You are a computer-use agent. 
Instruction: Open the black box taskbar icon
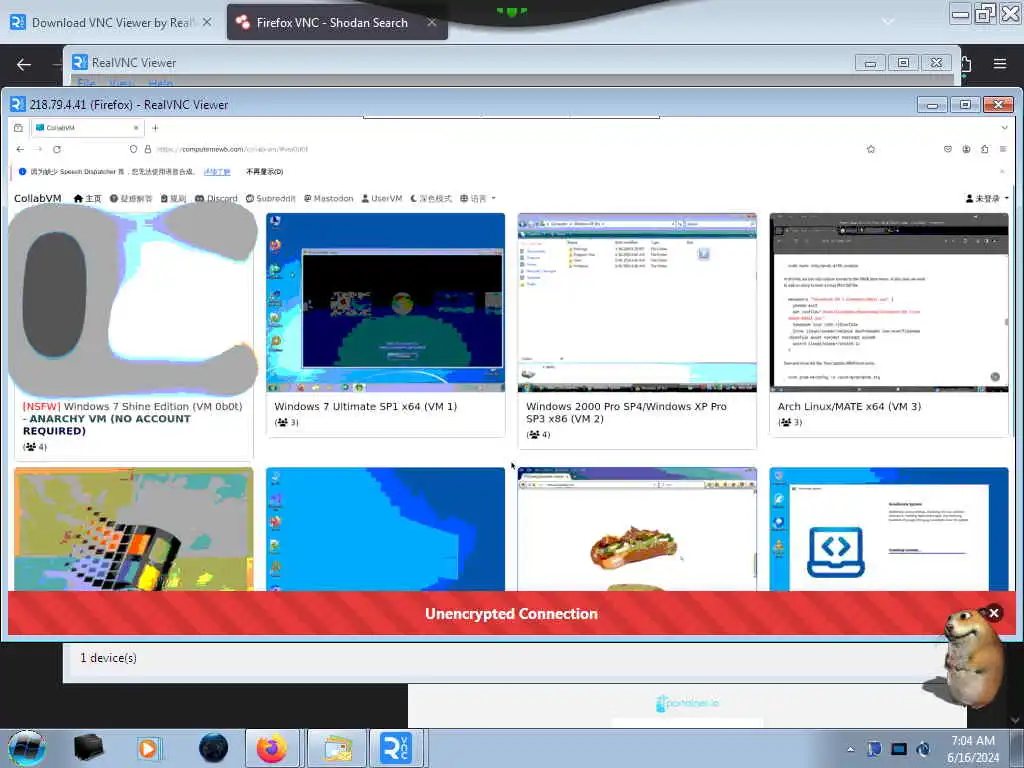click(x=88, y=748)
